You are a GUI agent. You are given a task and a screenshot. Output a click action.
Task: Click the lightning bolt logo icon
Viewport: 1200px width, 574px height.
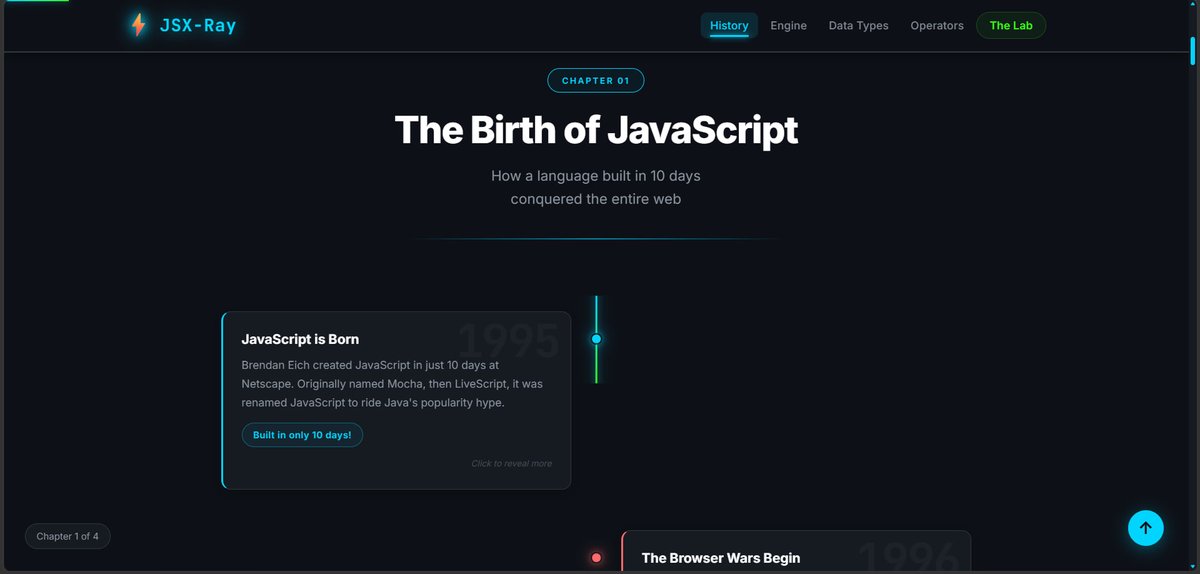(138, 25)
